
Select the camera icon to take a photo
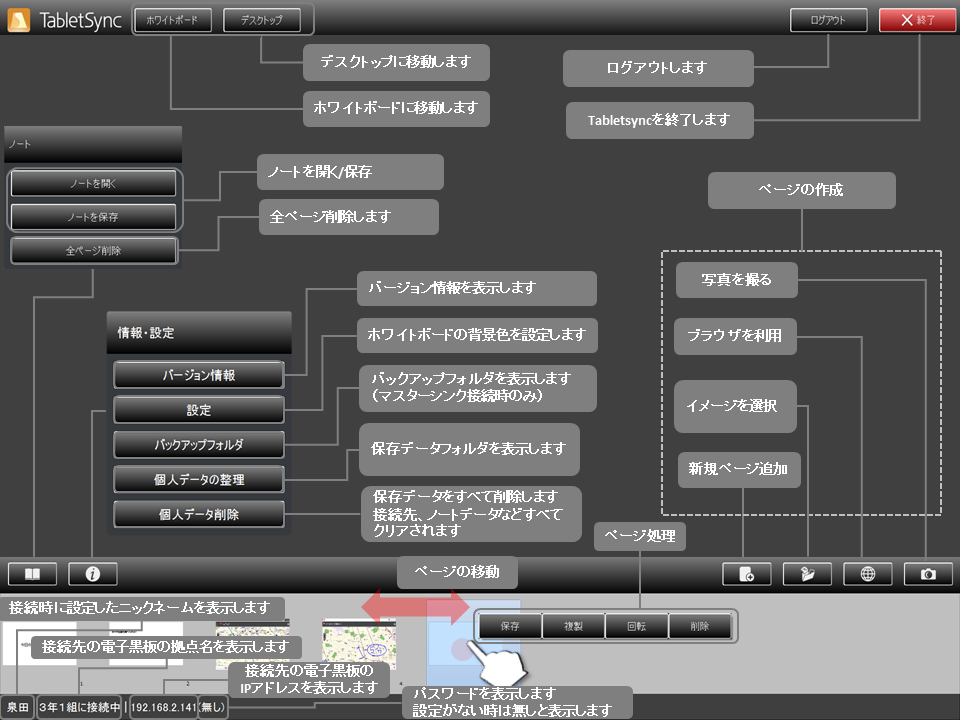[x=927, y=573]
